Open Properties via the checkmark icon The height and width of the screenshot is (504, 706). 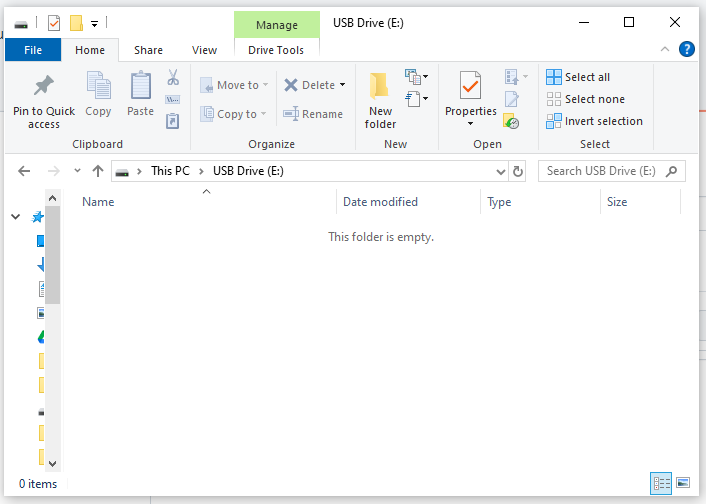click(470, 87)
